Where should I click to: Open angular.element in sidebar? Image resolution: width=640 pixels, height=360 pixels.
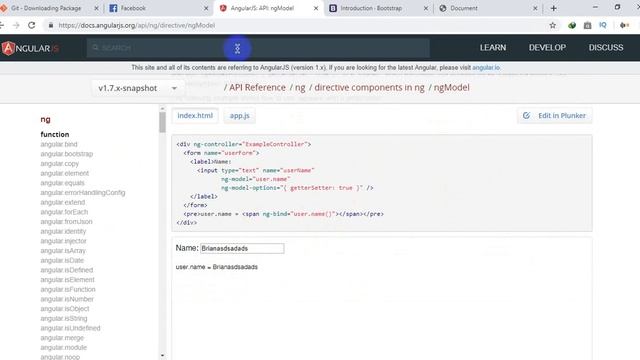[x=64, y=173]
